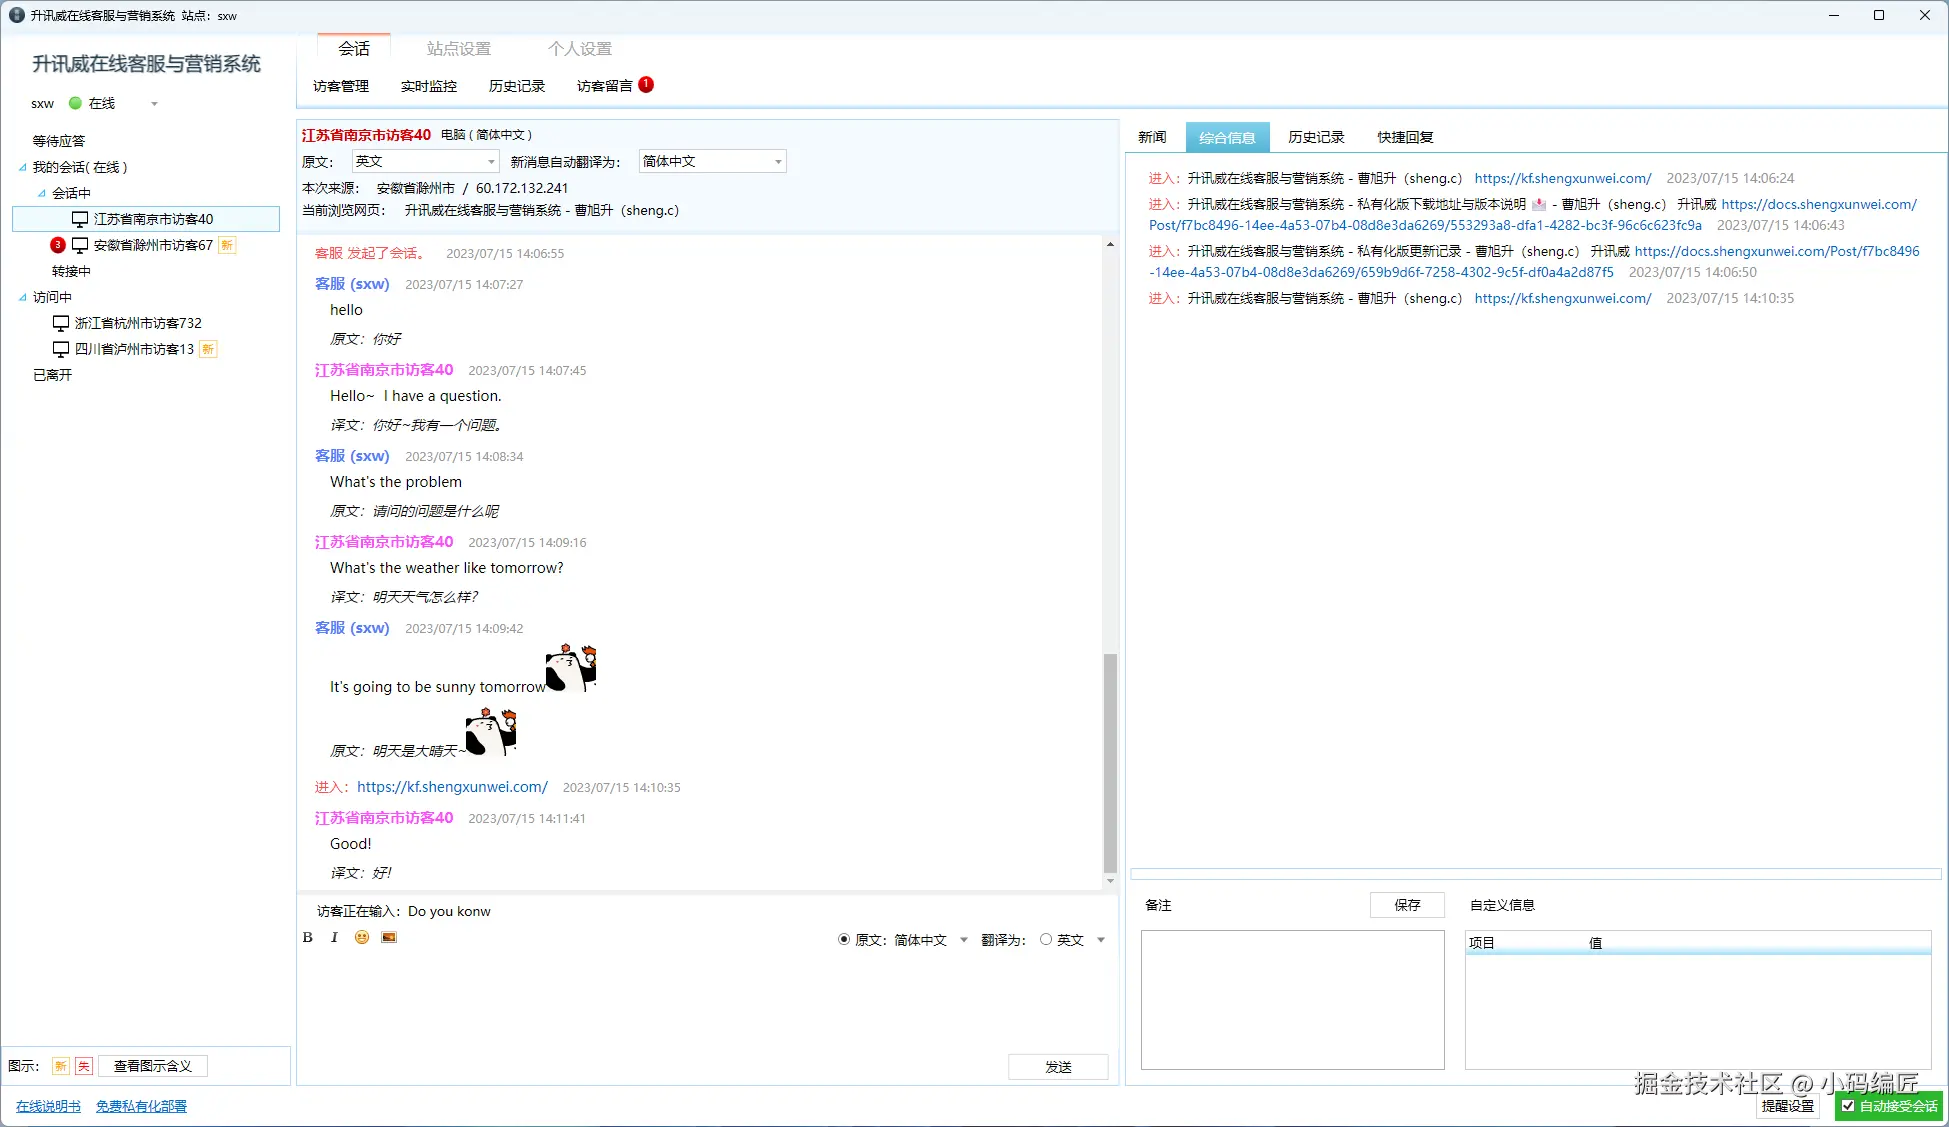Select the 原文 简体中文 radio button

(844, 939)
